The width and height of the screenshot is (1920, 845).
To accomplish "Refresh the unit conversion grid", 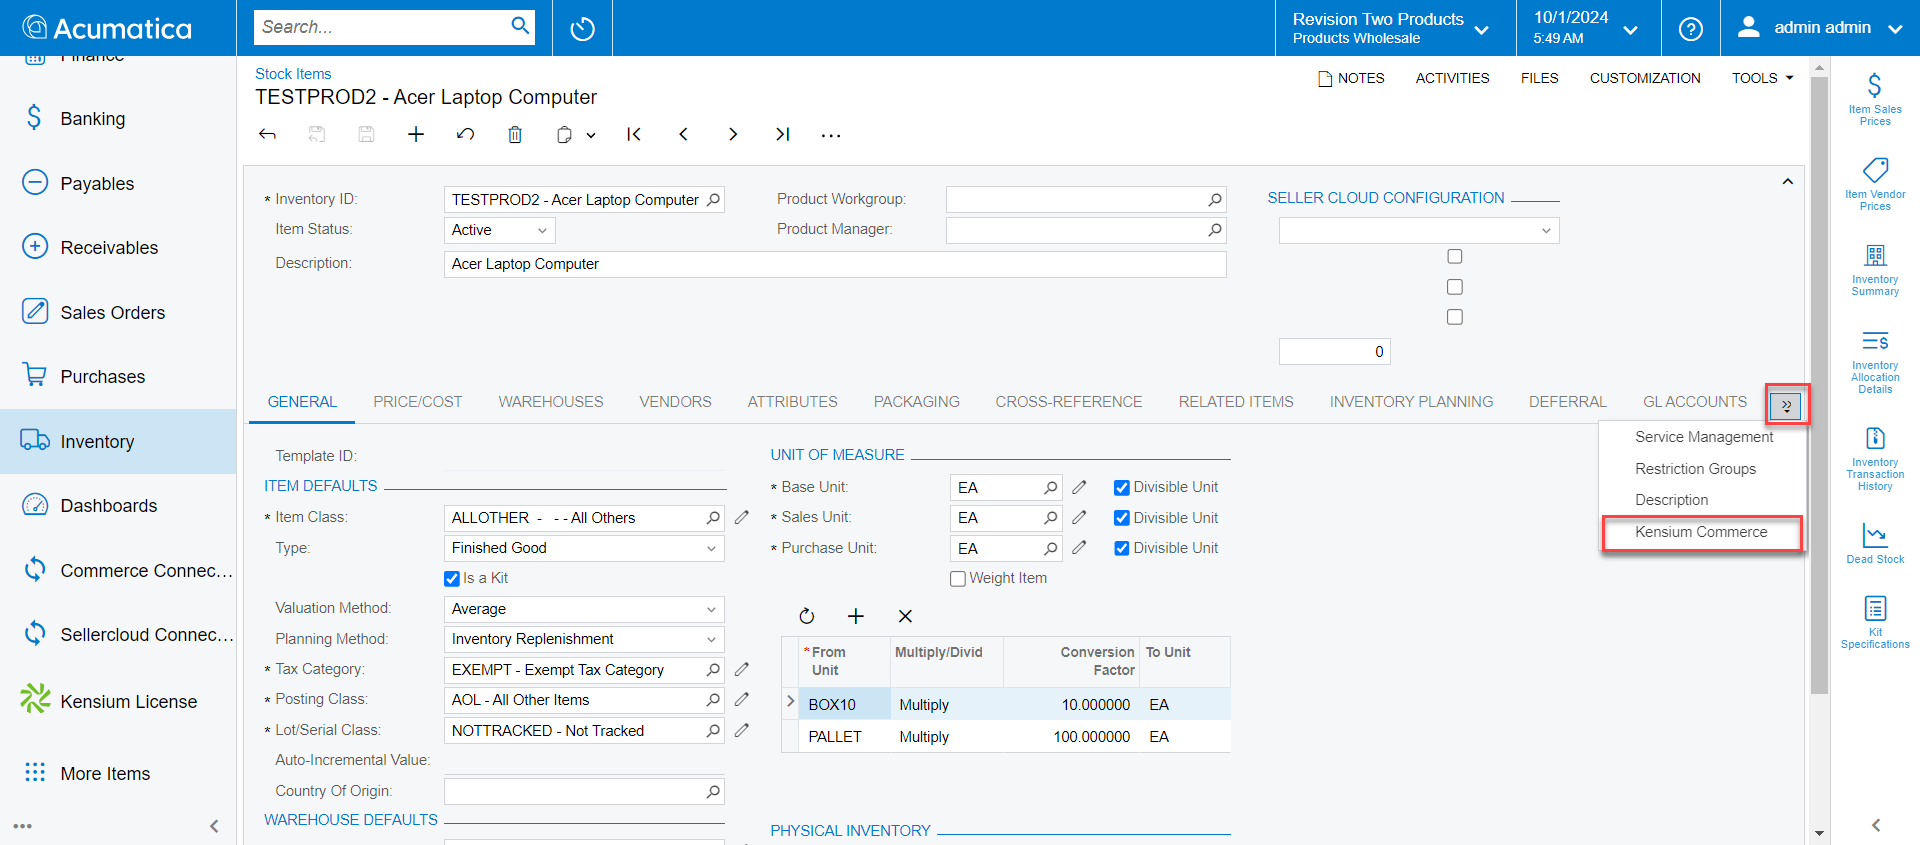I will [807, 616].
